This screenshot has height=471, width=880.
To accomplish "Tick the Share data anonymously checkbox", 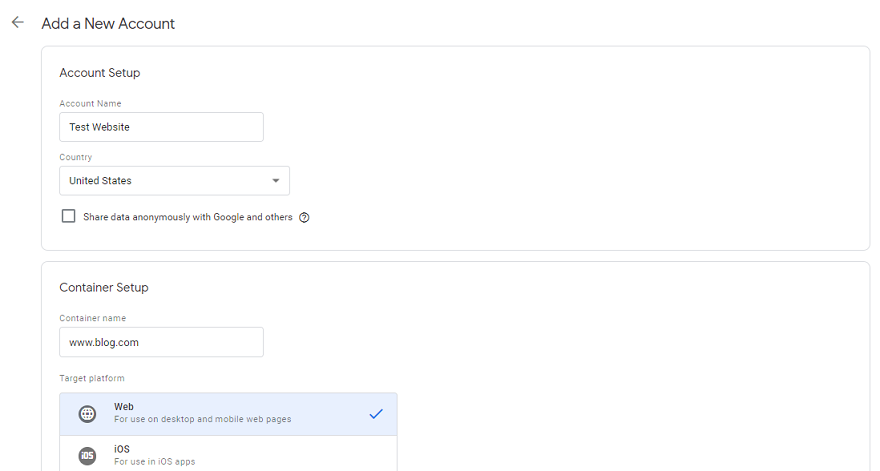I will 68,216.
